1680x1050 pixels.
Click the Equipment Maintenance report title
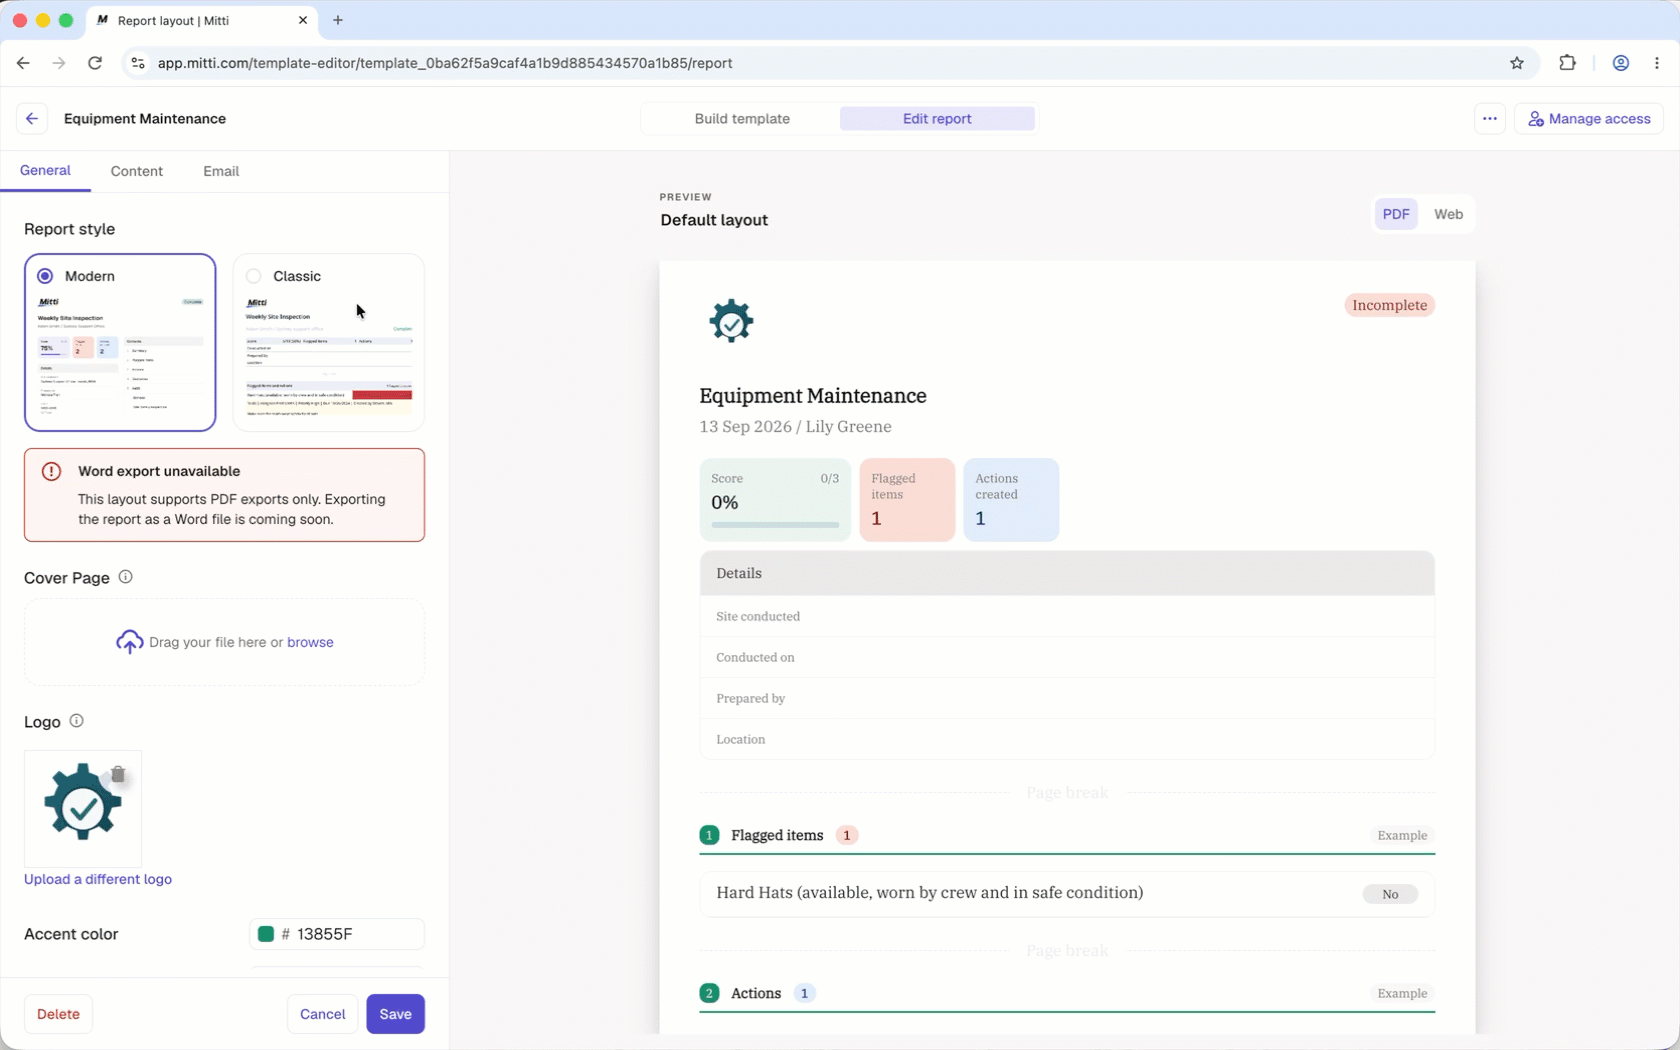[x=813, y=396]
